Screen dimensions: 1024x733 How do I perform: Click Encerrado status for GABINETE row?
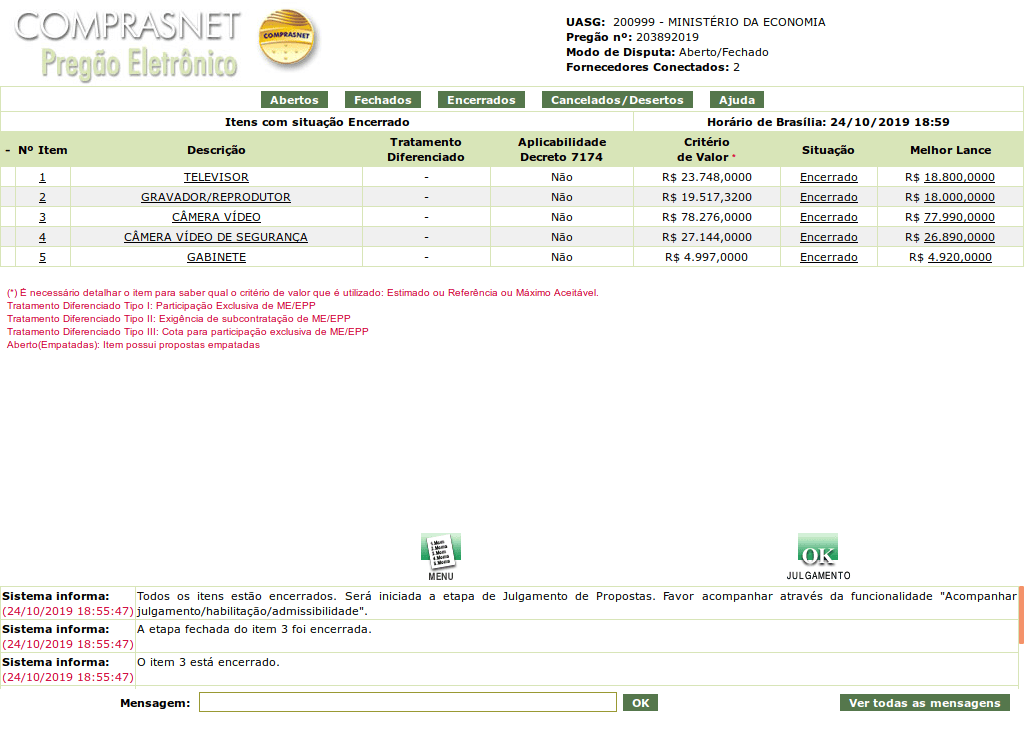(829, 257)
